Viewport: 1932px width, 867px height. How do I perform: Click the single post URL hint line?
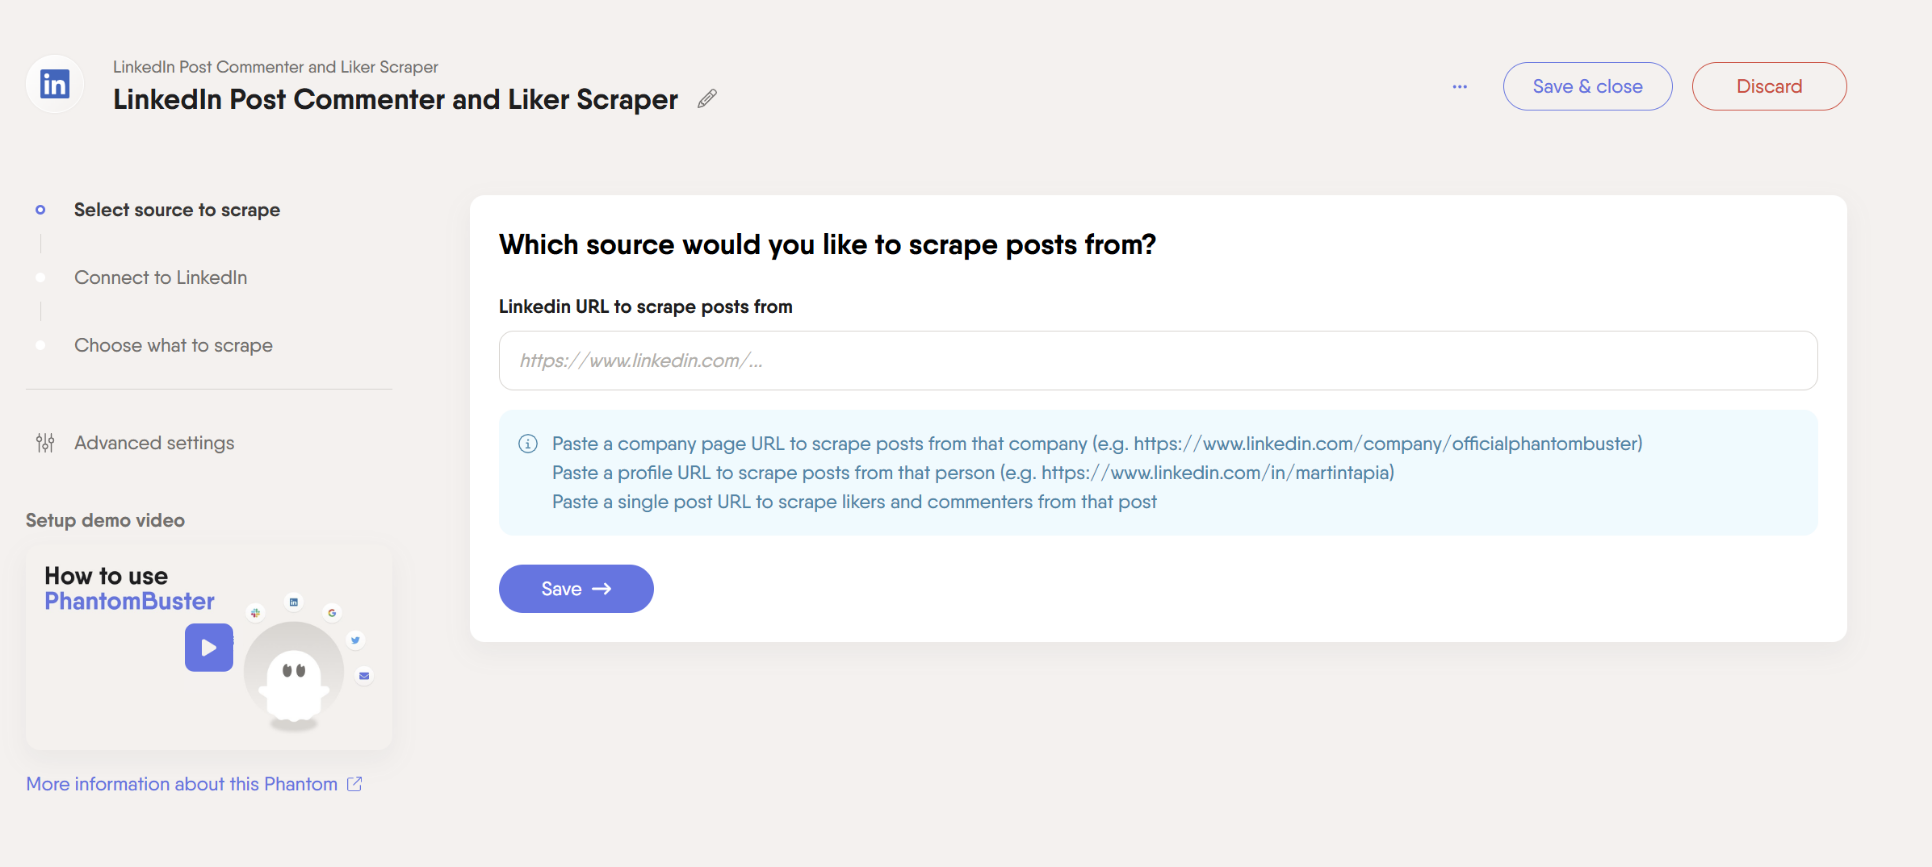click(x=854, y=502)
